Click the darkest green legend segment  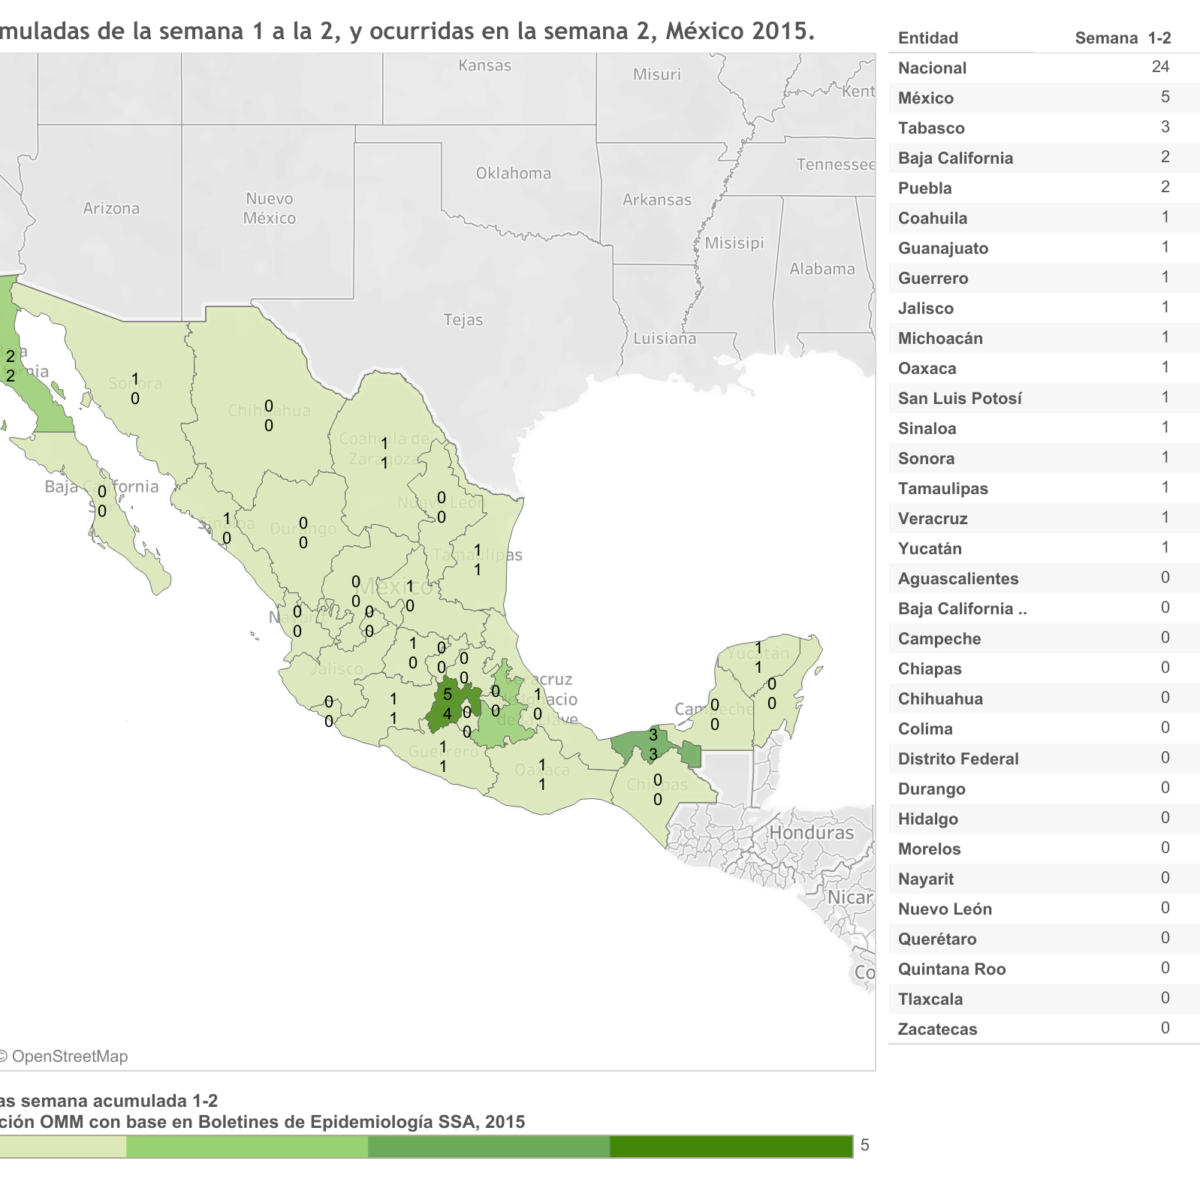click(x=730, y=1146)
